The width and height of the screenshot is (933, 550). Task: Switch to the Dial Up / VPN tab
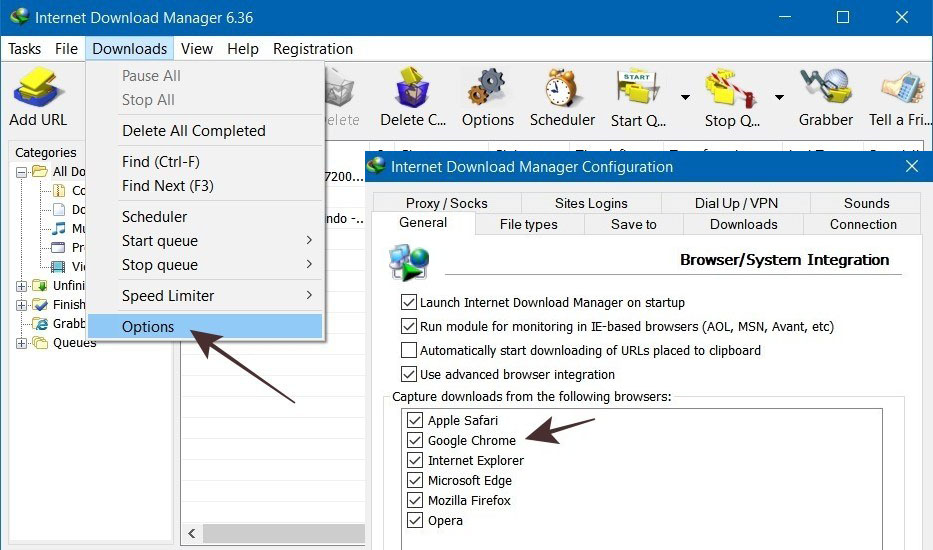pos(736,203)
